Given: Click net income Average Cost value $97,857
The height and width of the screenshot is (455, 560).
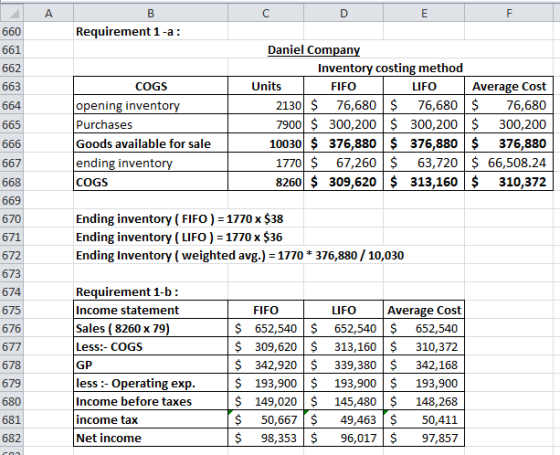Looking at the screenshot, I should click(x=424, y=438).
